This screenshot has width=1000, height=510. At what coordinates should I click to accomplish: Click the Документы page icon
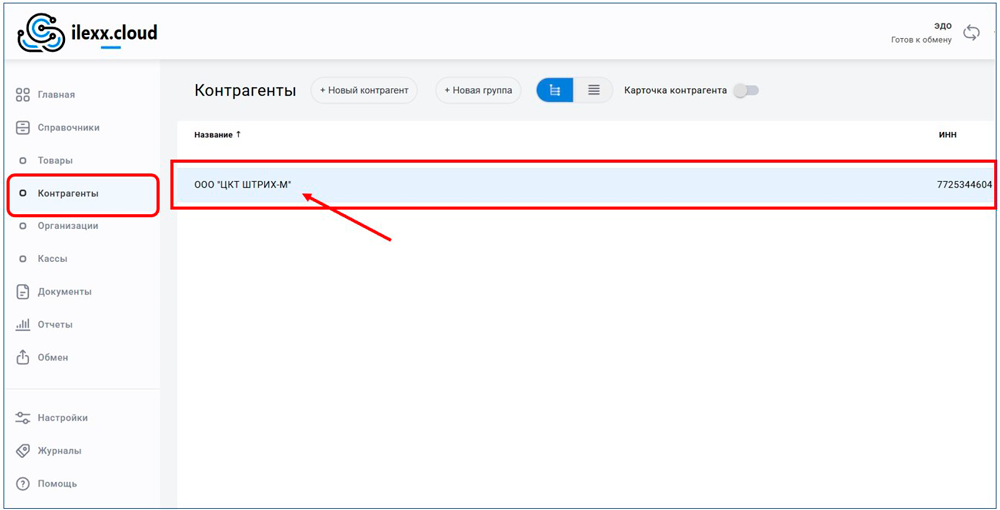click(x=23, y=292)
